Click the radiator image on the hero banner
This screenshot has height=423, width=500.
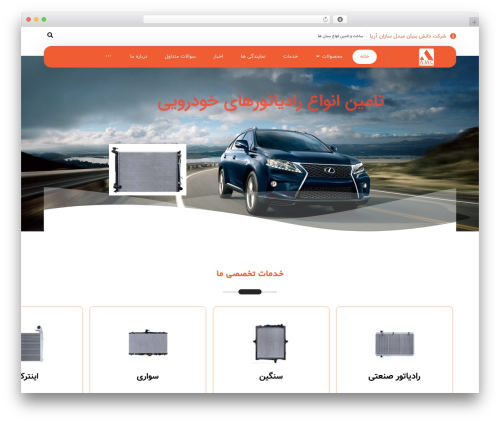[x=148, y=170]
